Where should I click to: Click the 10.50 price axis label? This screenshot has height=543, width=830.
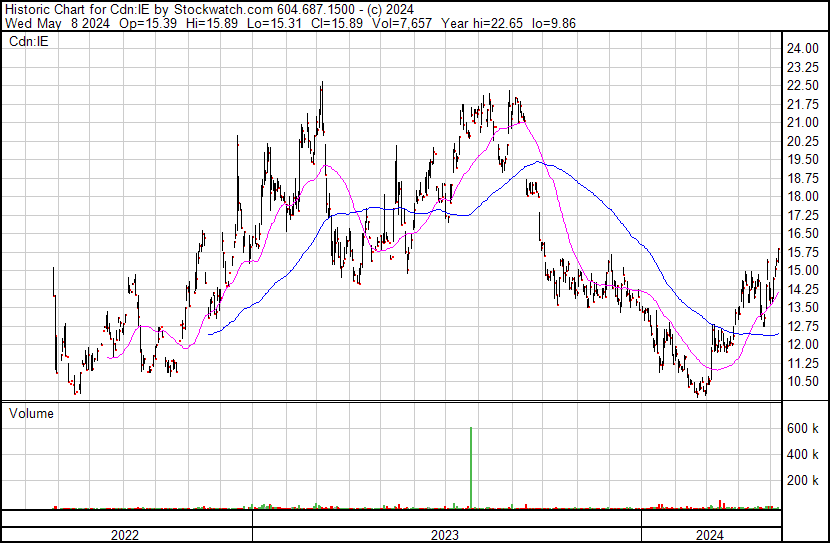pos(804,382)
